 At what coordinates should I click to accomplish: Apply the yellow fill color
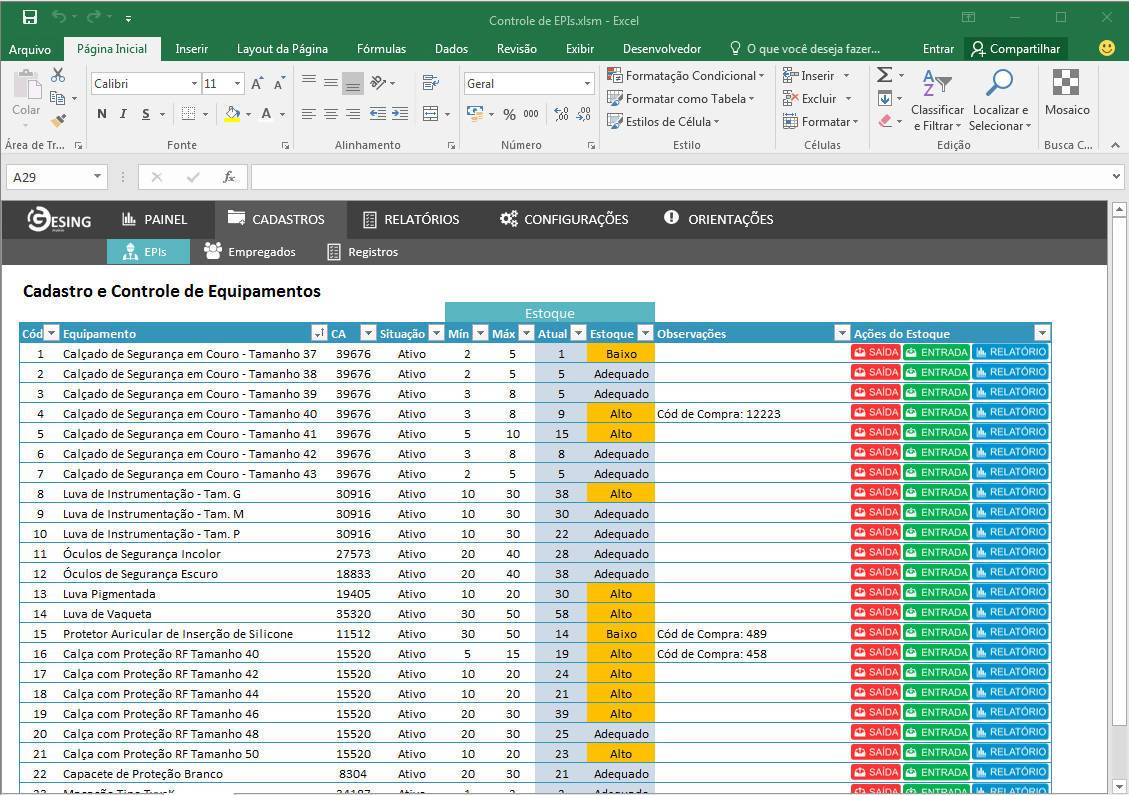point(232,114)
